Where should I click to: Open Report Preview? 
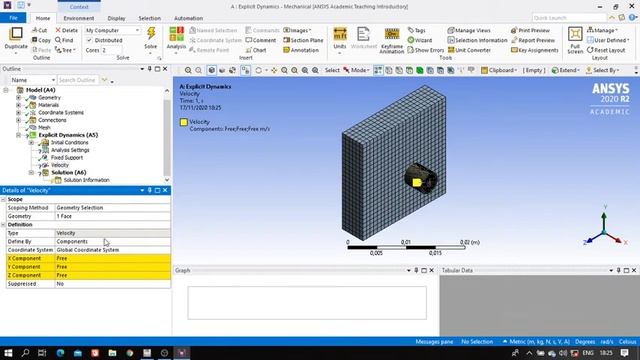pos(533,40)
